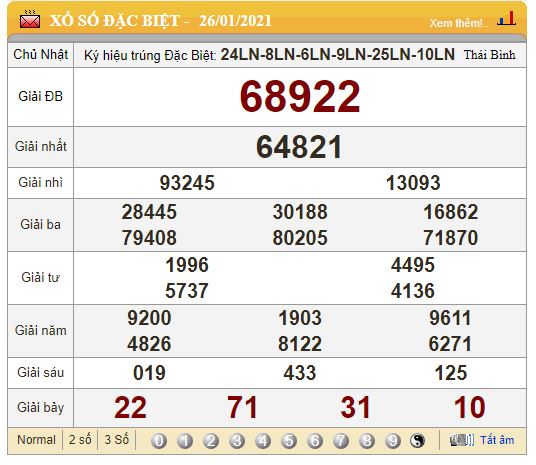The height and width of the screenshot is (465, 536).
Task: Select digit 0 filter ball
Action: coord(159,441)
